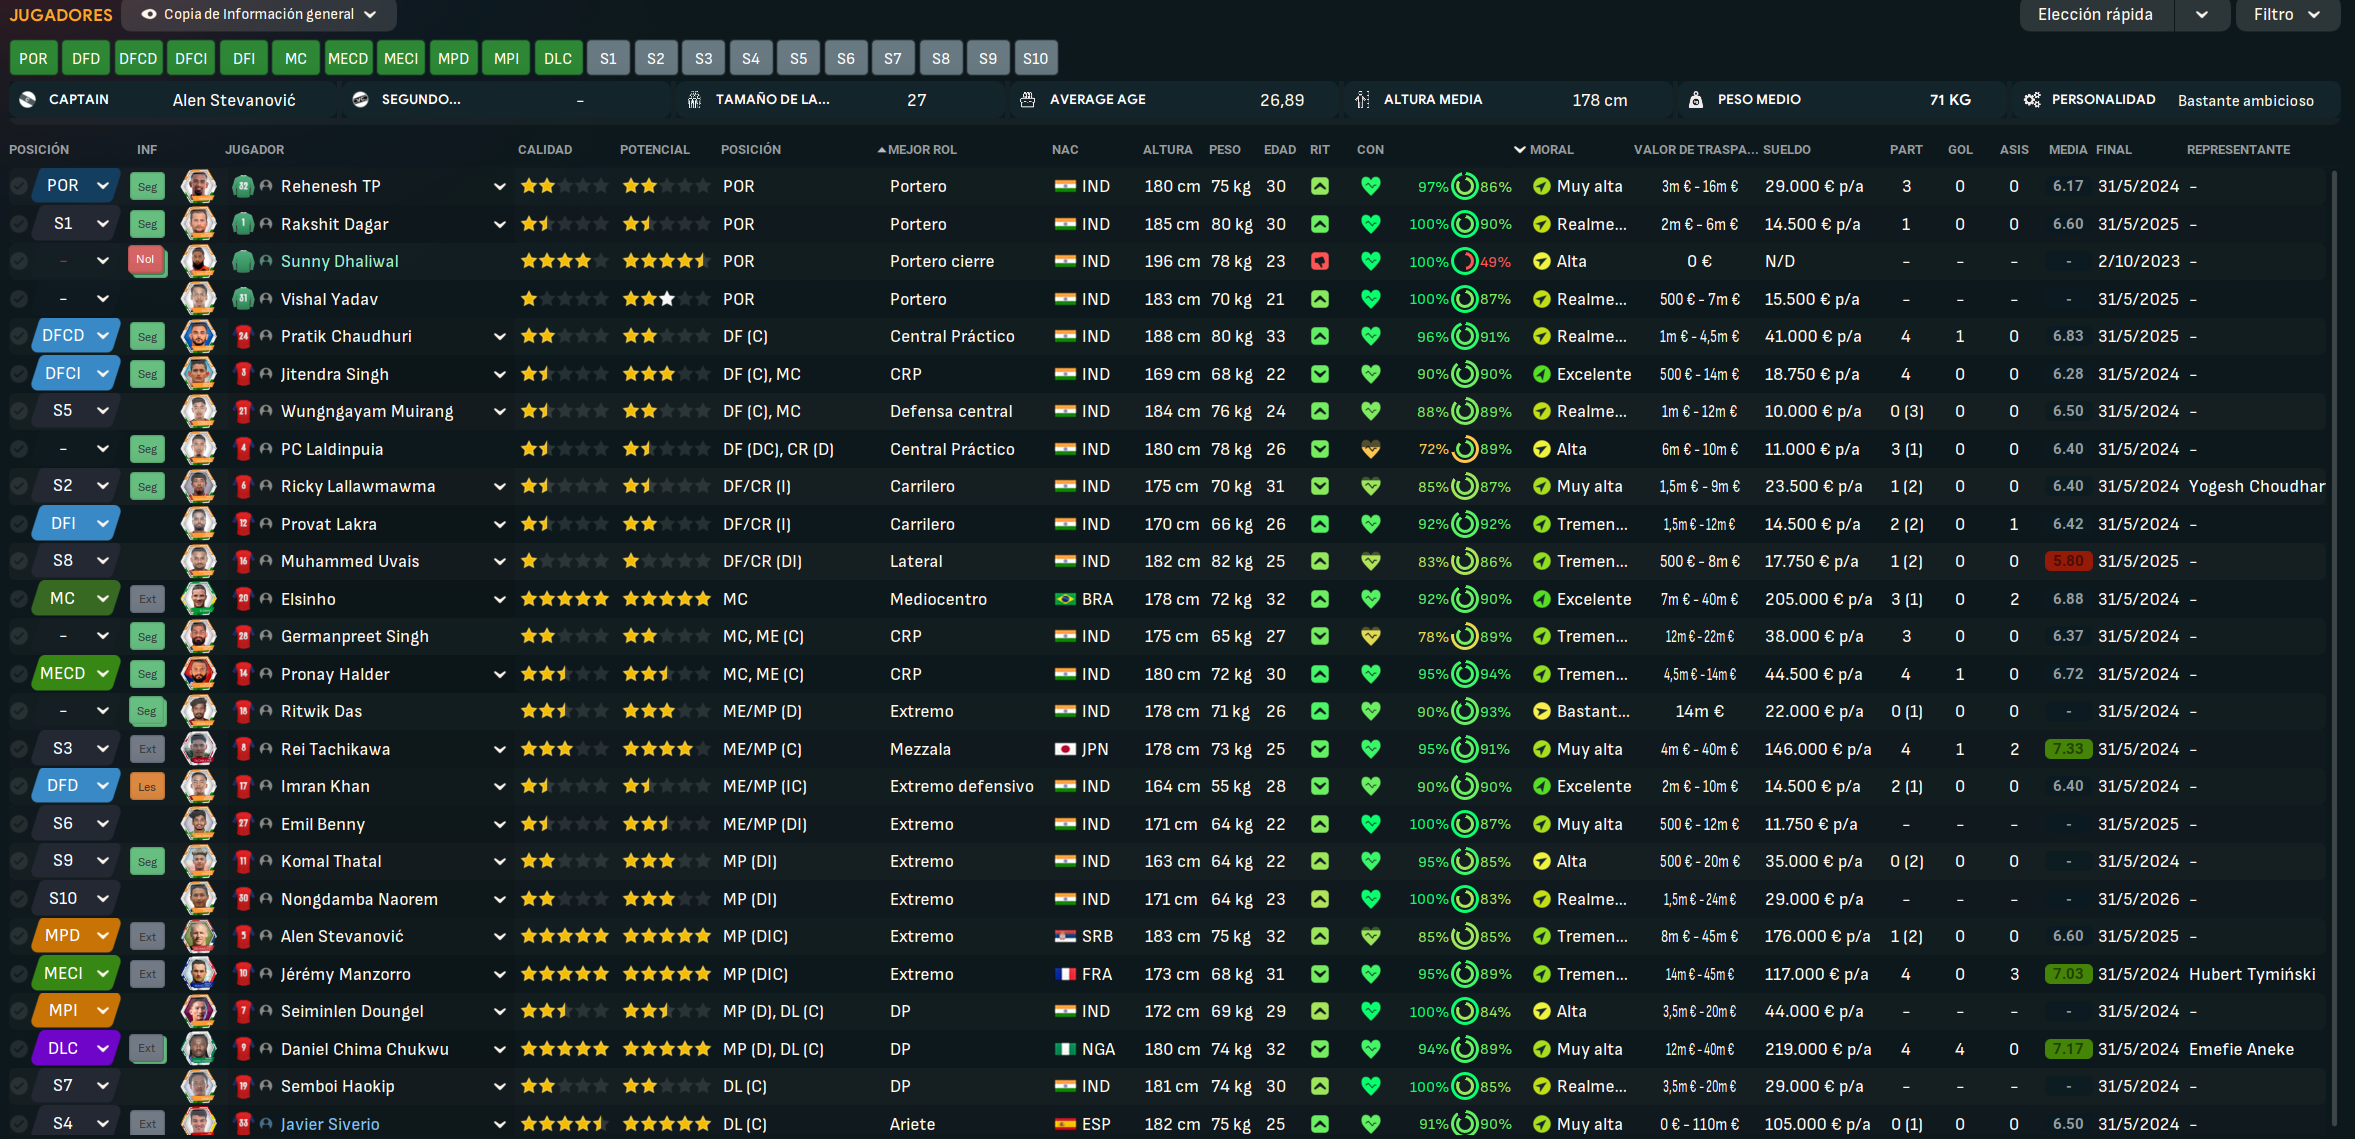Select the checkbox for Imran Khan row
Screen dimensions: 2355x1139
coord(19,787)
